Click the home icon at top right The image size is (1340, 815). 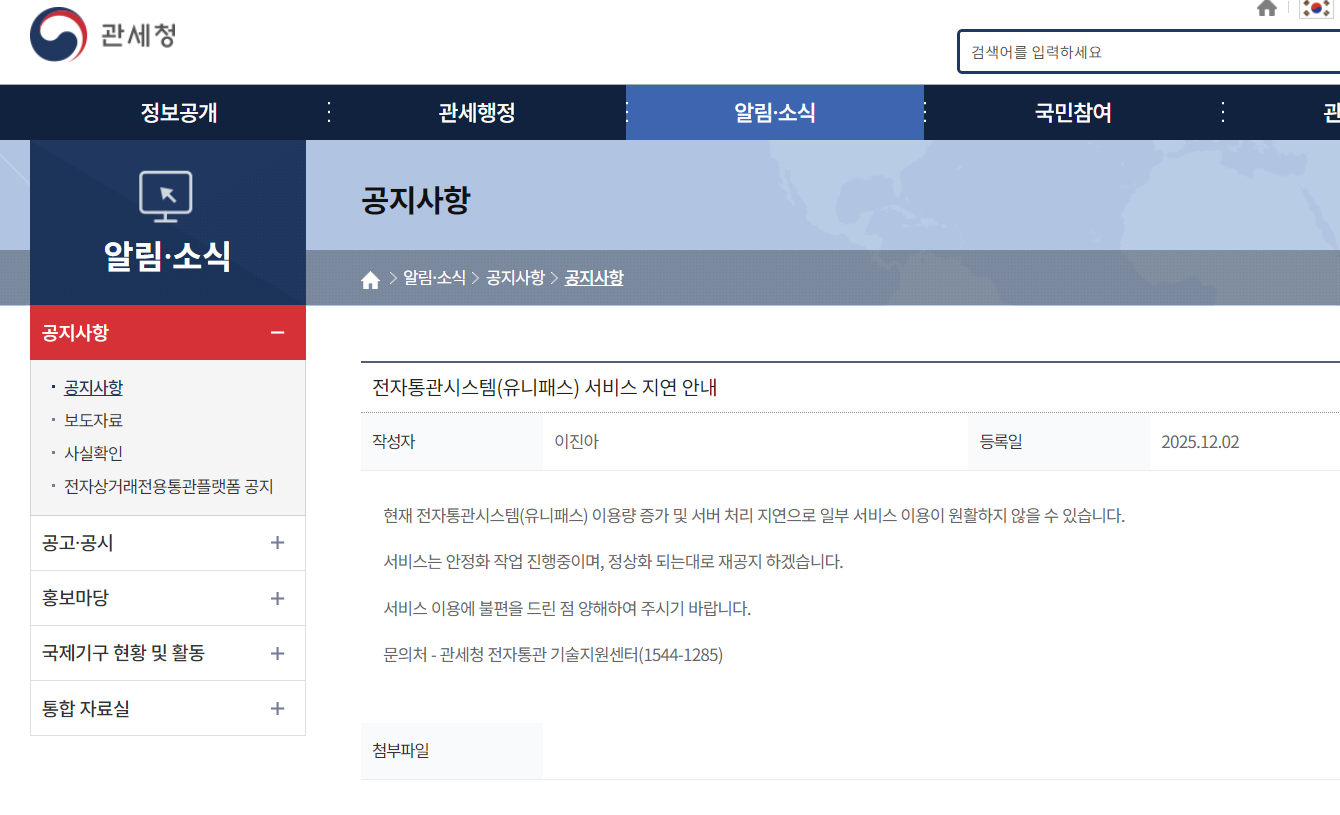[x=1267, y=9]
